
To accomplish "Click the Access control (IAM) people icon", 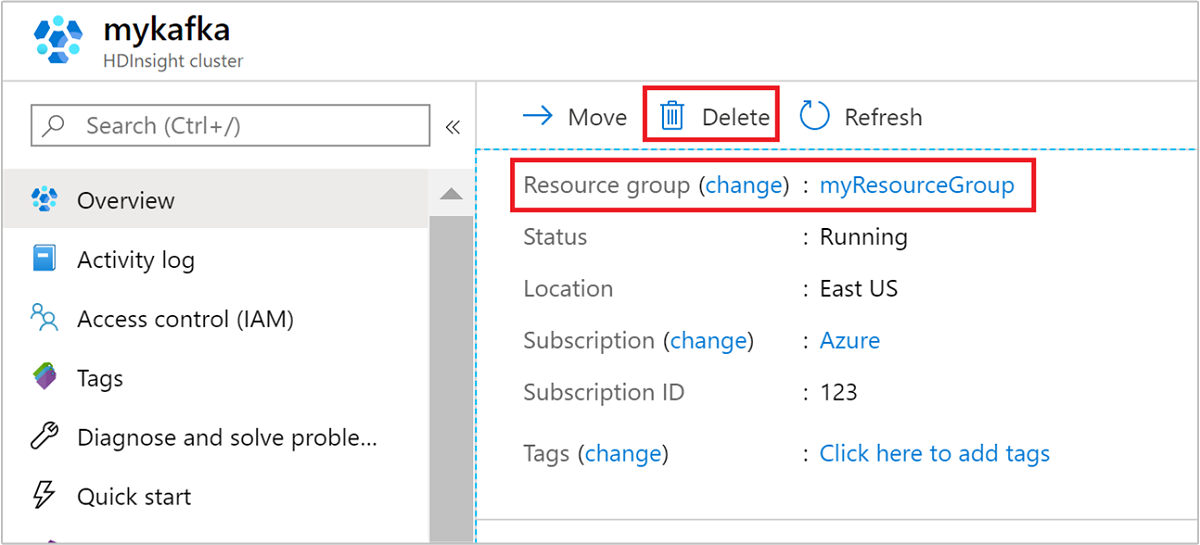I will (x=45, y=319).
